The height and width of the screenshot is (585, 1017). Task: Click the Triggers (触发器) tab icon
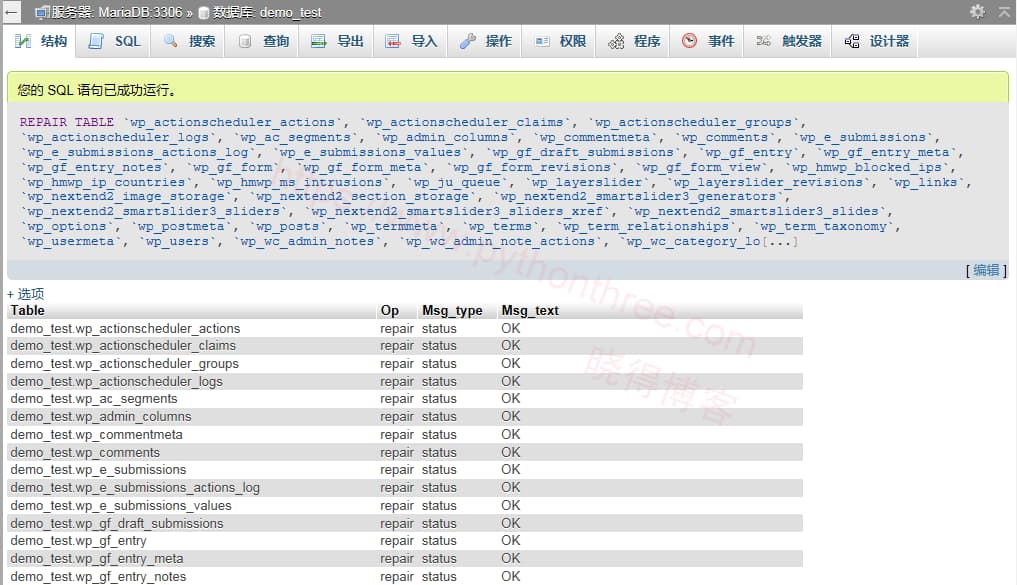(763, 41)
